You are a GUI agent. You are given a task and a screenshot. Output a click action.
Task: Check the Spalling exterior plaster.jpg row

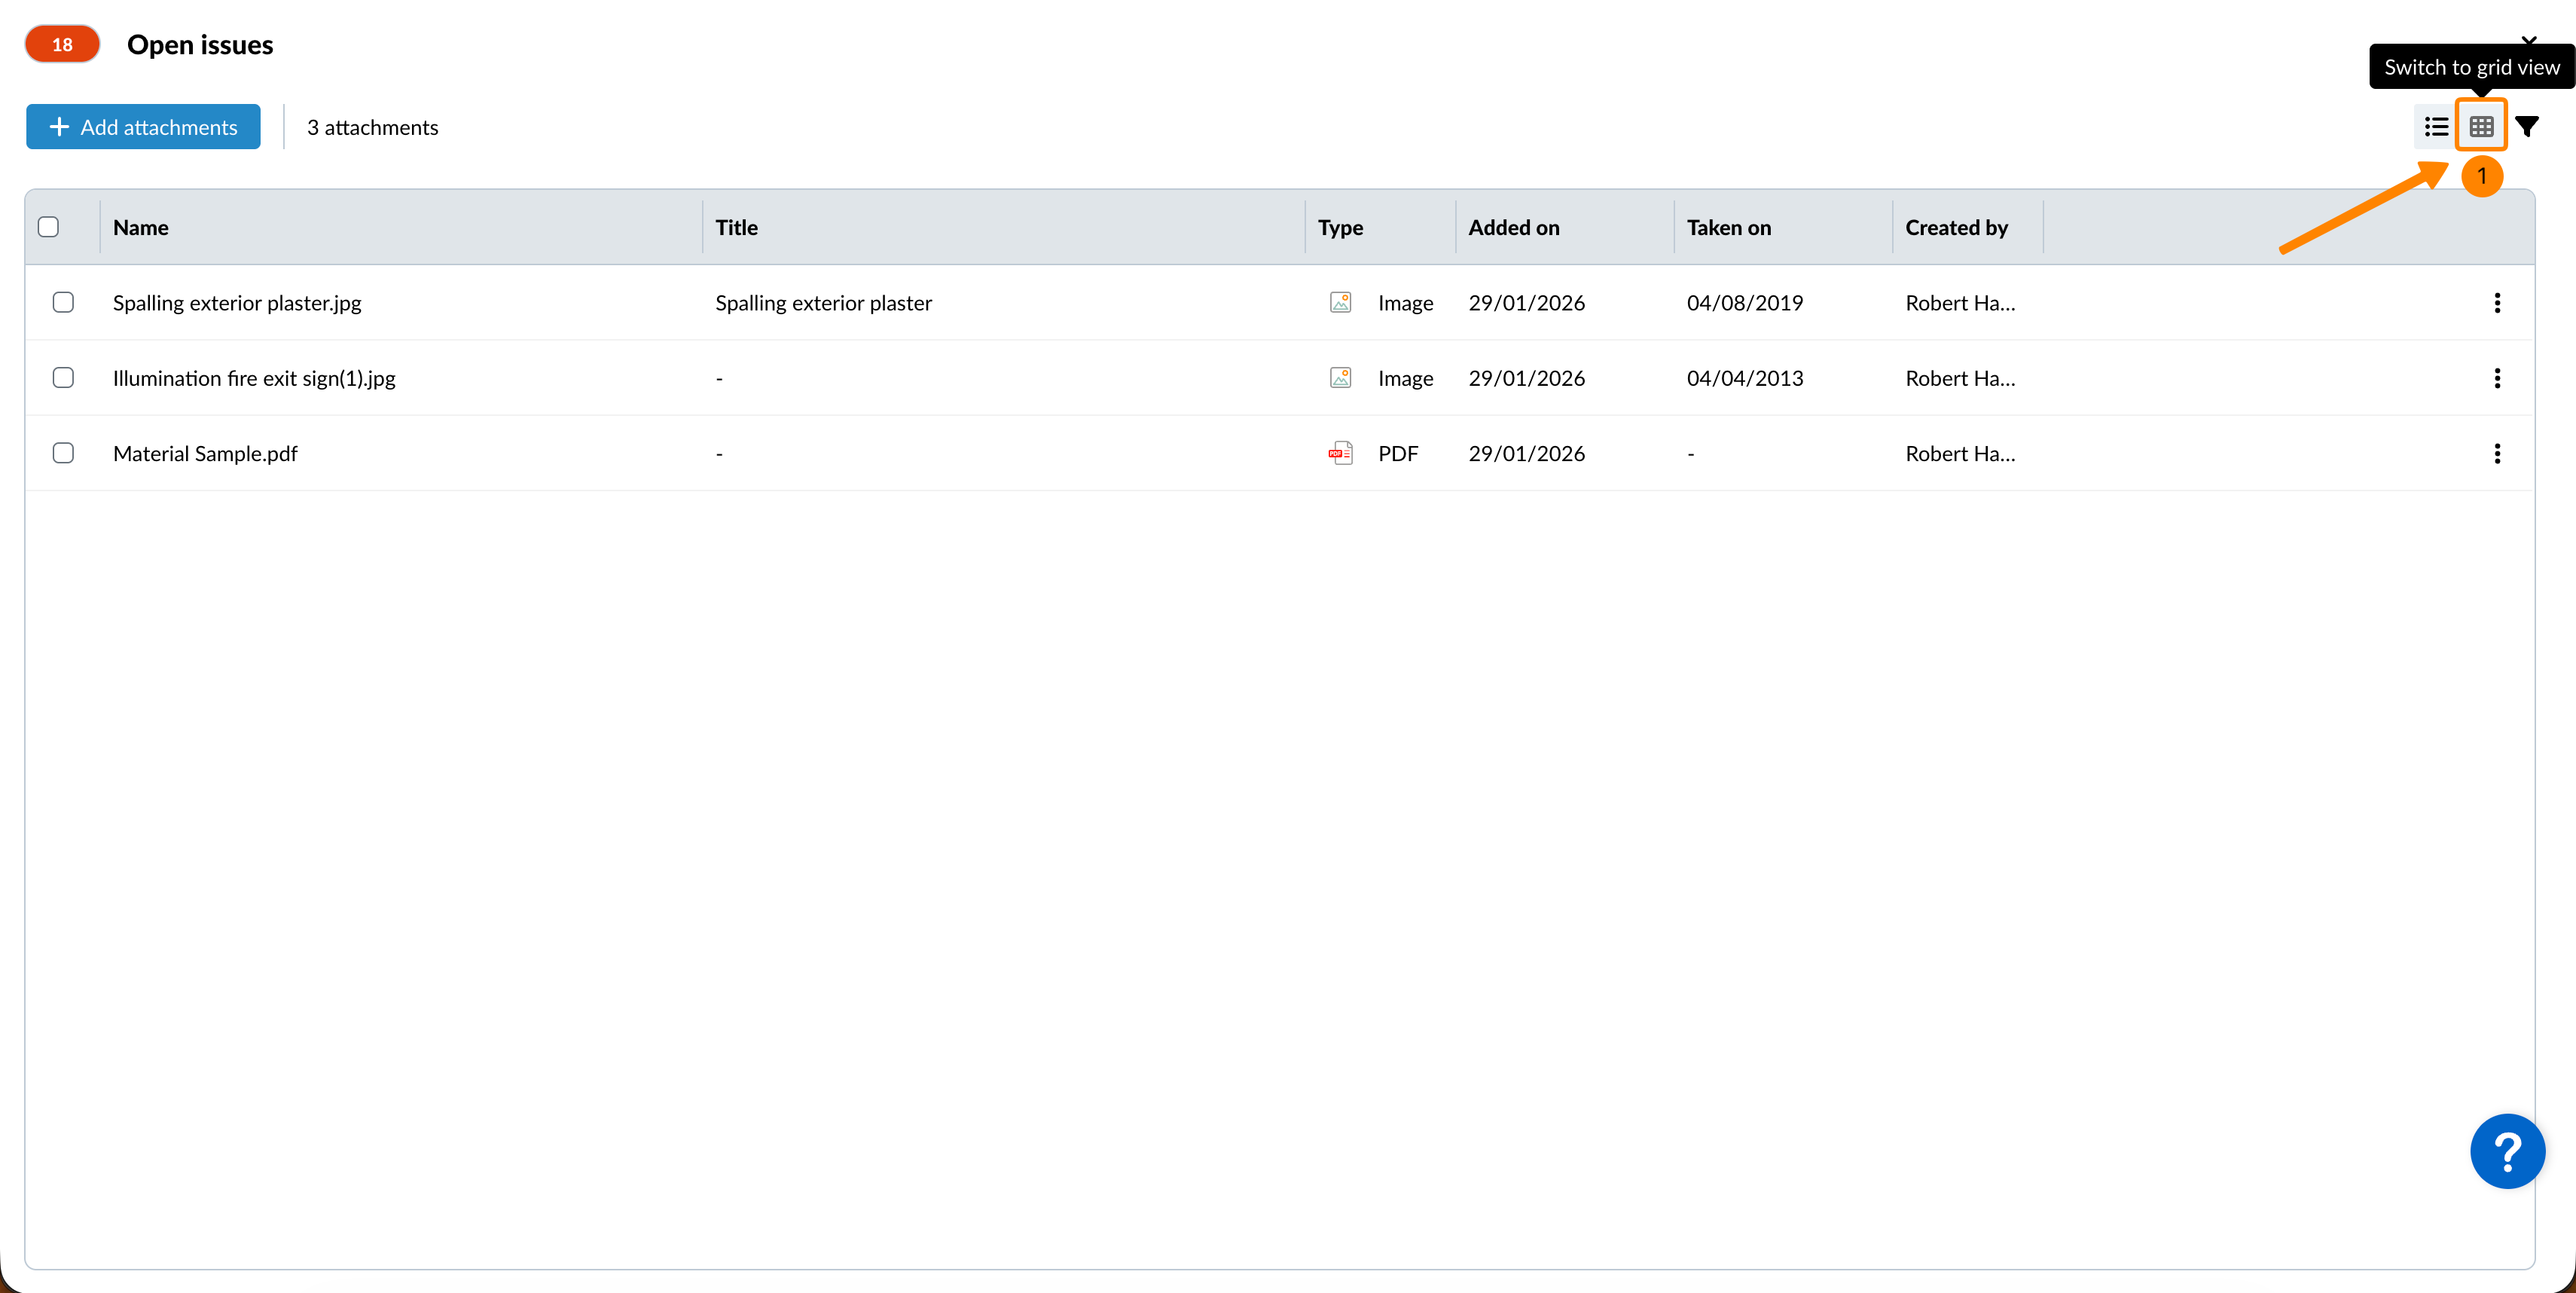tap(63, 302)
